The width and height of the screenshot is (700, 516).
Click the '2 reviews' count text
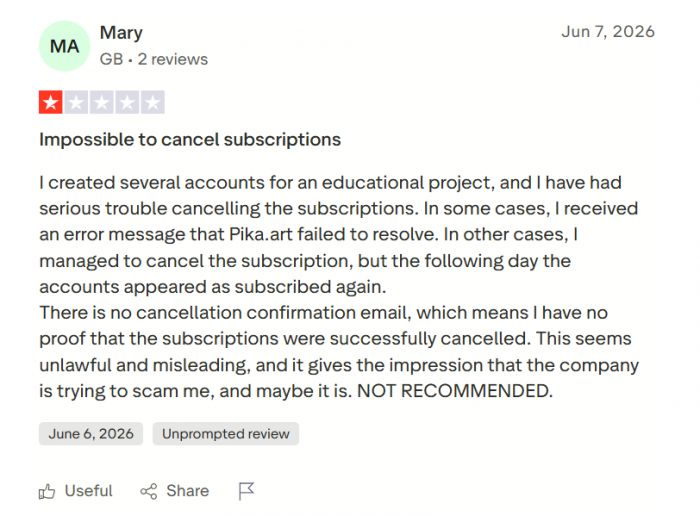[173, 59]
